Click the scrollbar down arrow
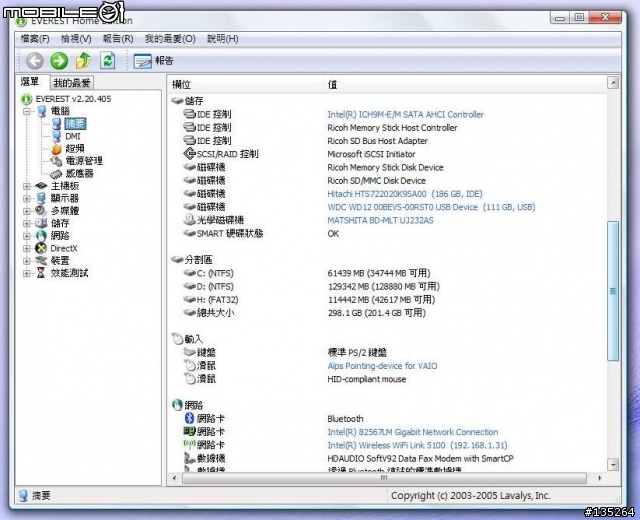640x520 pixels. pyautogui.click(x=613, y=464)
